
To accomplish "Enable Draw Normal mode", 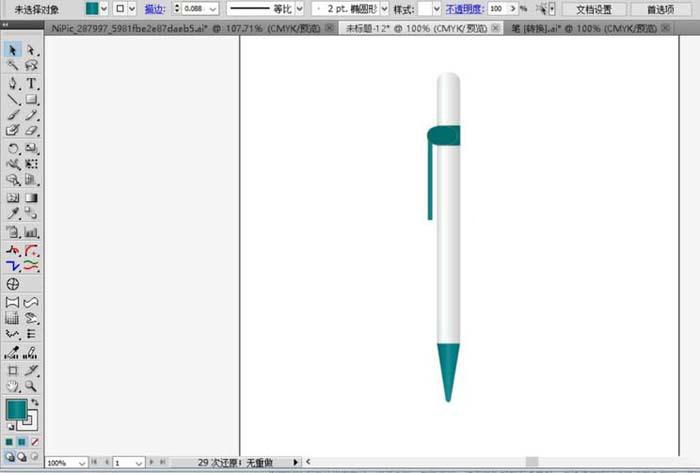I will click(x=9, y=456).
